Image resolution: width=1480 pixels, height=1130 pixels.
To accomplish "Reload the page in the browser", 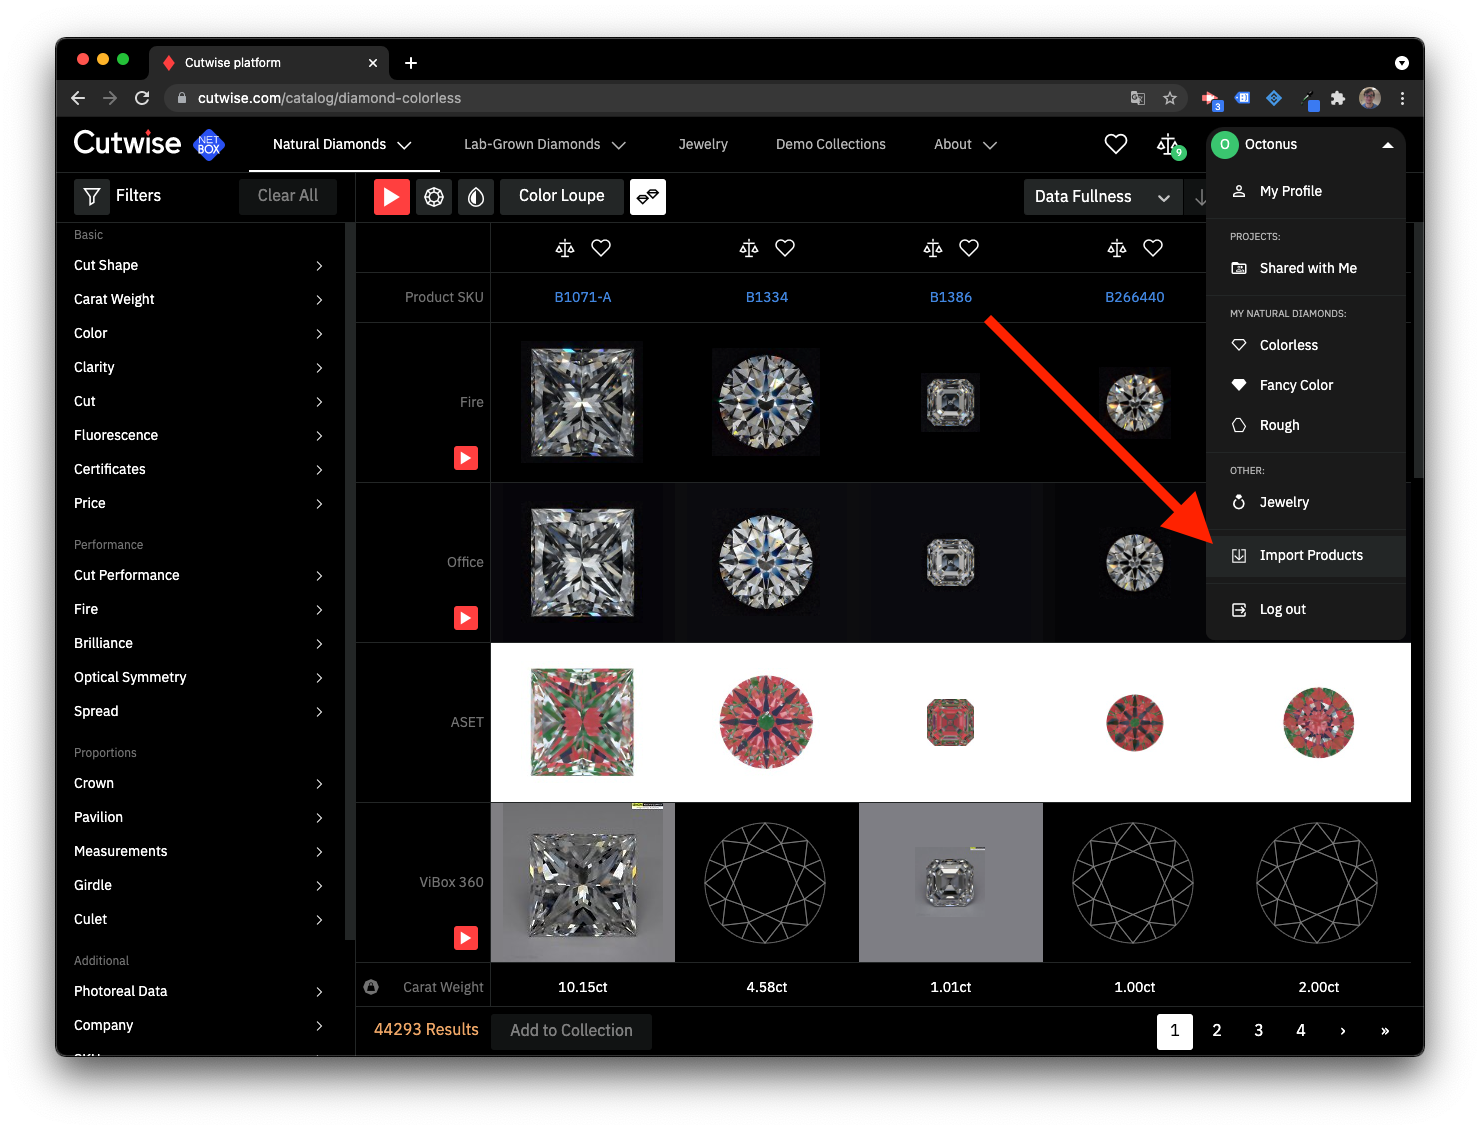I will pyautogui.click(x=142, y=98).
